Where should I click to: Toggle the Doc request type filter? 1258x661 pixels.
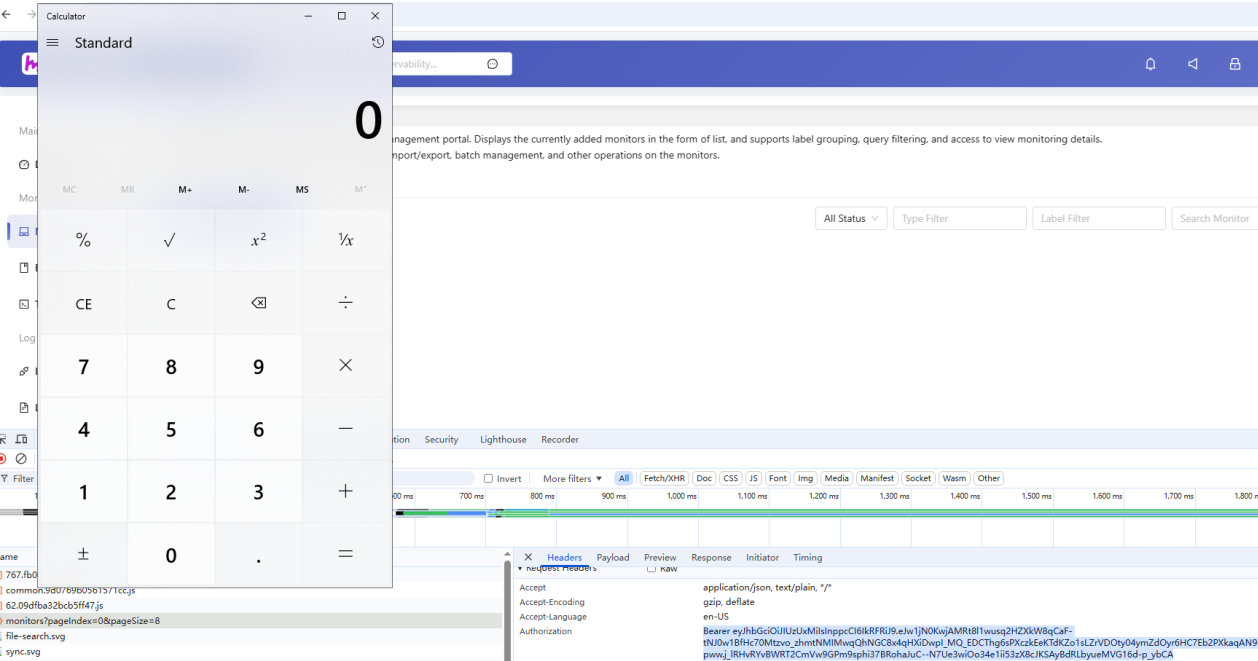point(704,479)
